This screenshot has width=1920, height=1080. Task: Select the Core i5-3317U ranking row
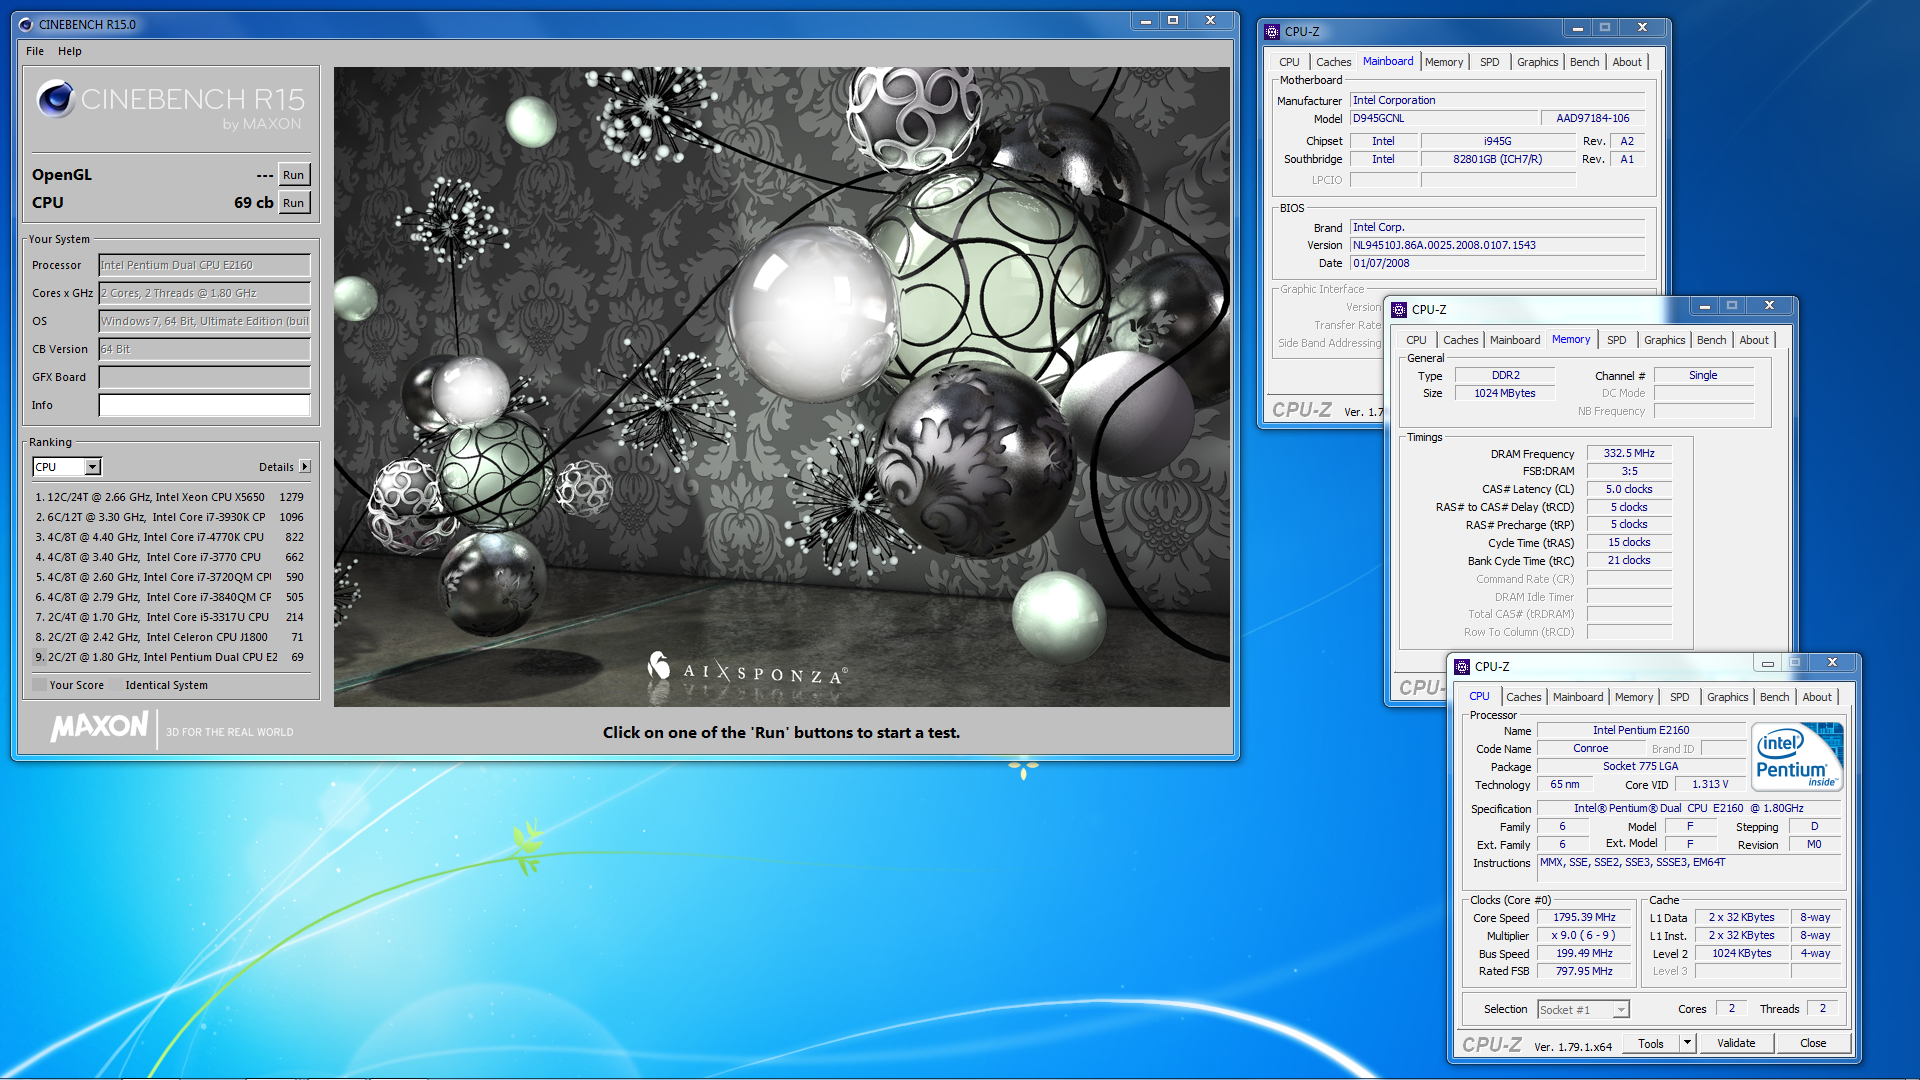170,617
